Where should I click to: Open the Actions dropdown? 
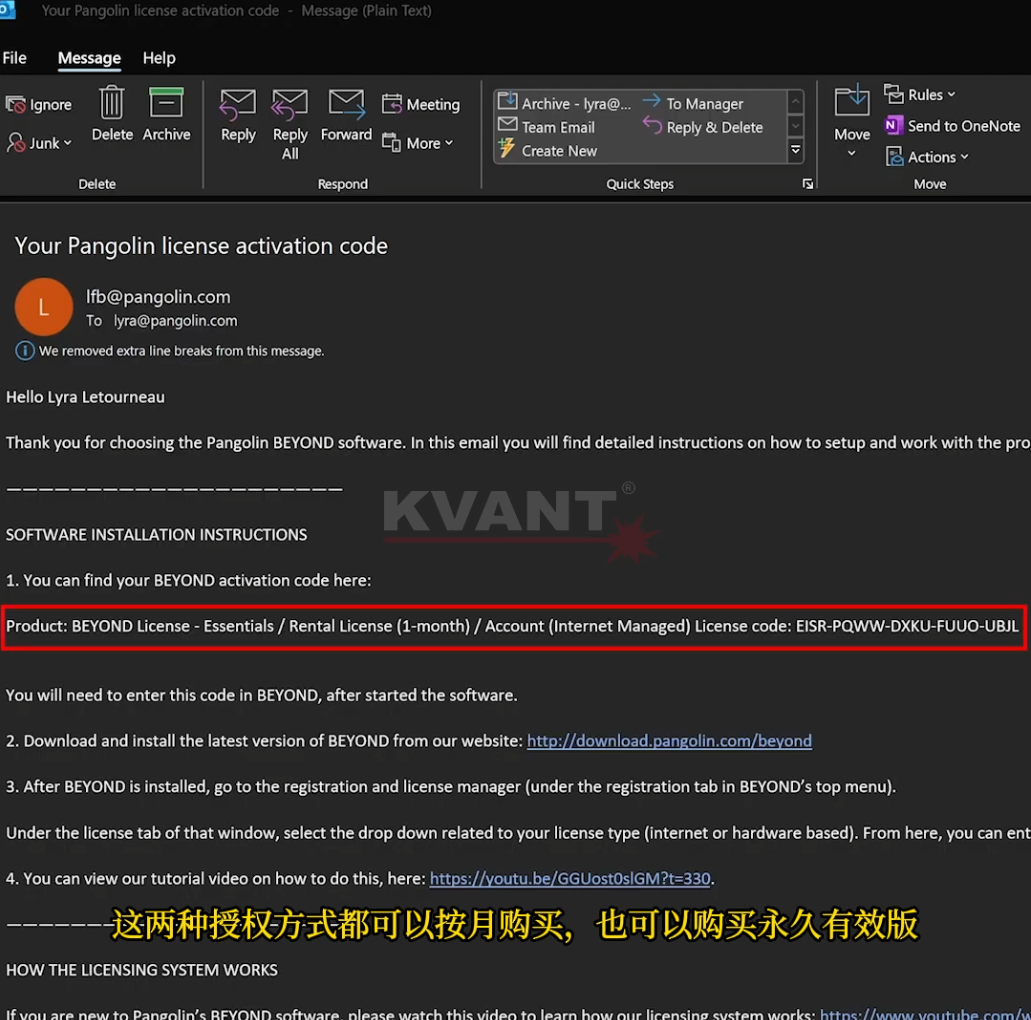[x=927, y=157]
